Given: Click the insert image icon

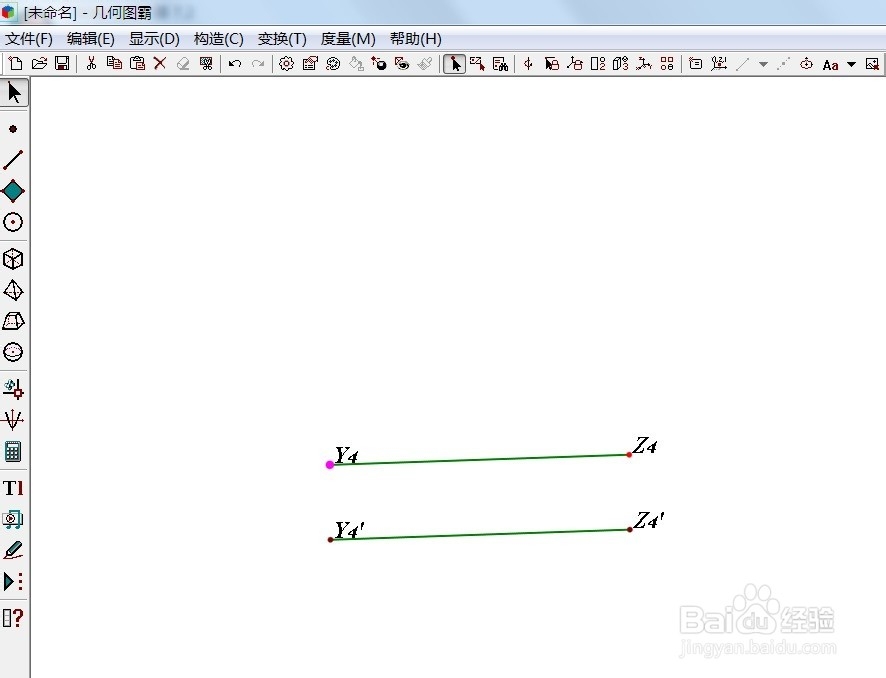Looking at the screenshot, I should pos(872,64).
